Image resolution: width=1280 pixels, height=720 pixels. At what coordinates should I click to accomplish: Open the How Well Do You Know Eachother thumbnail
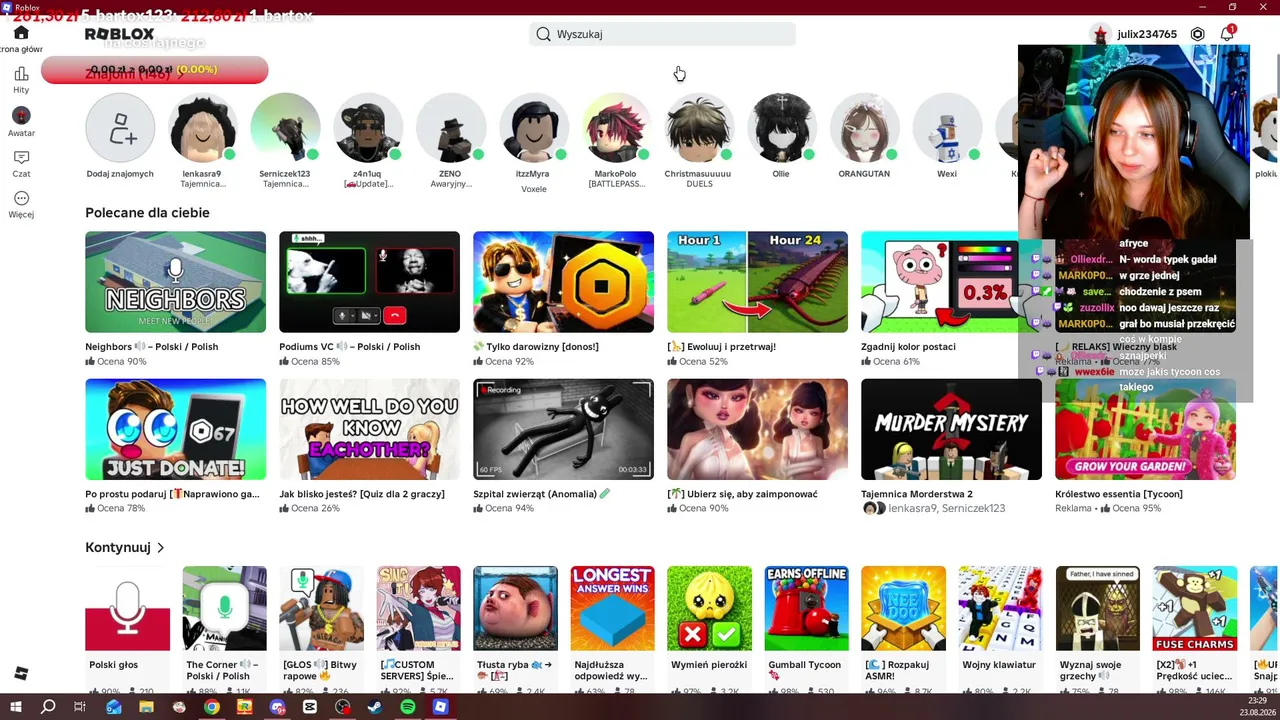[x=369, y=429]
